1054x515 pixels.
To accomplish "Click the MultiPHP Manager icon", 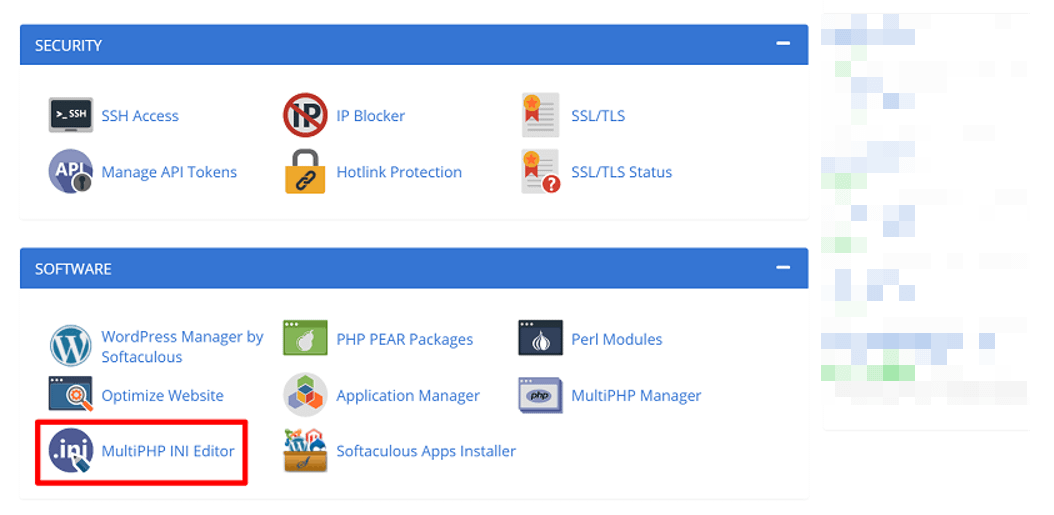I will pos(540,395).
